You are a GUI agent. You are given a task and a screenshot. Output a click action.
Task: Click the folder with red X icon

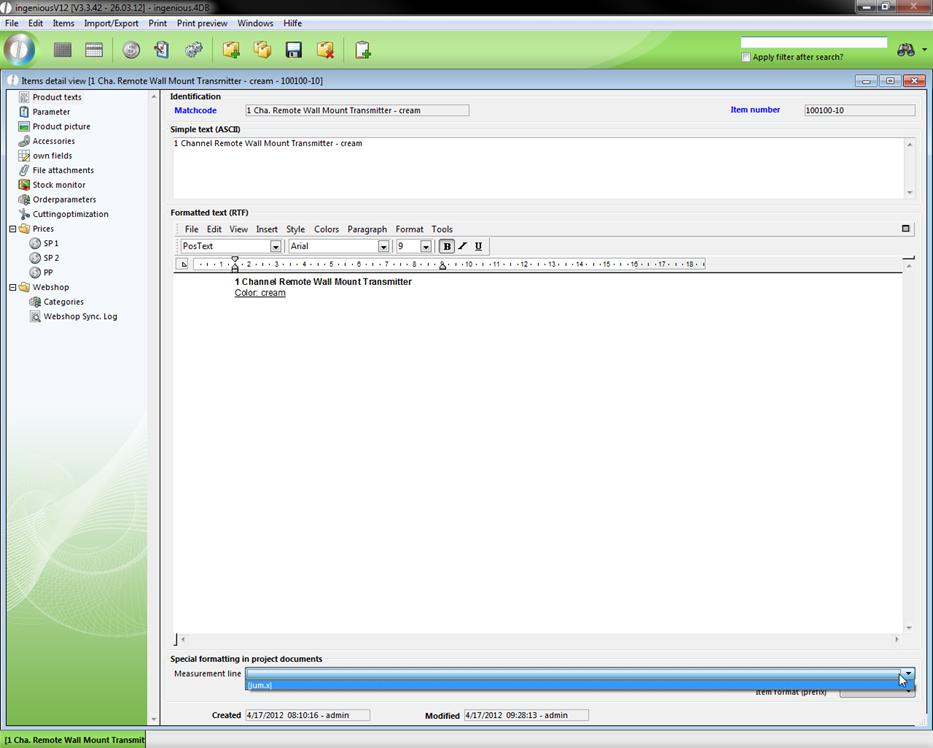coord(325,50)
